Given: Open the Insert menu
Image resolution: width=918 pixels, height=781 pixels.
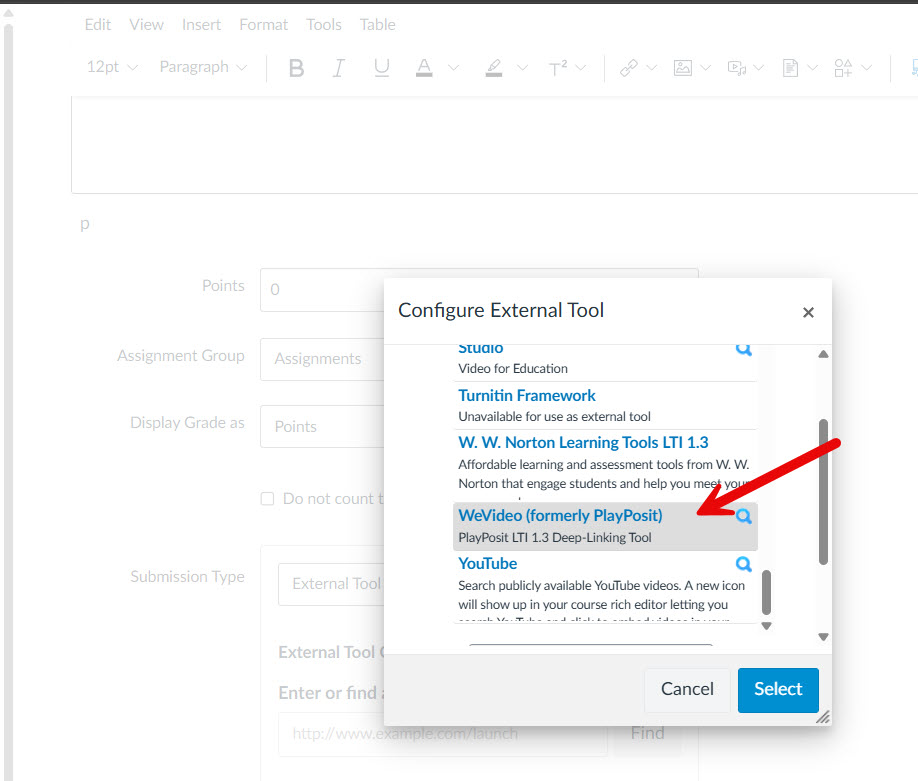Looking at the screenshot, I should (201, 24).
